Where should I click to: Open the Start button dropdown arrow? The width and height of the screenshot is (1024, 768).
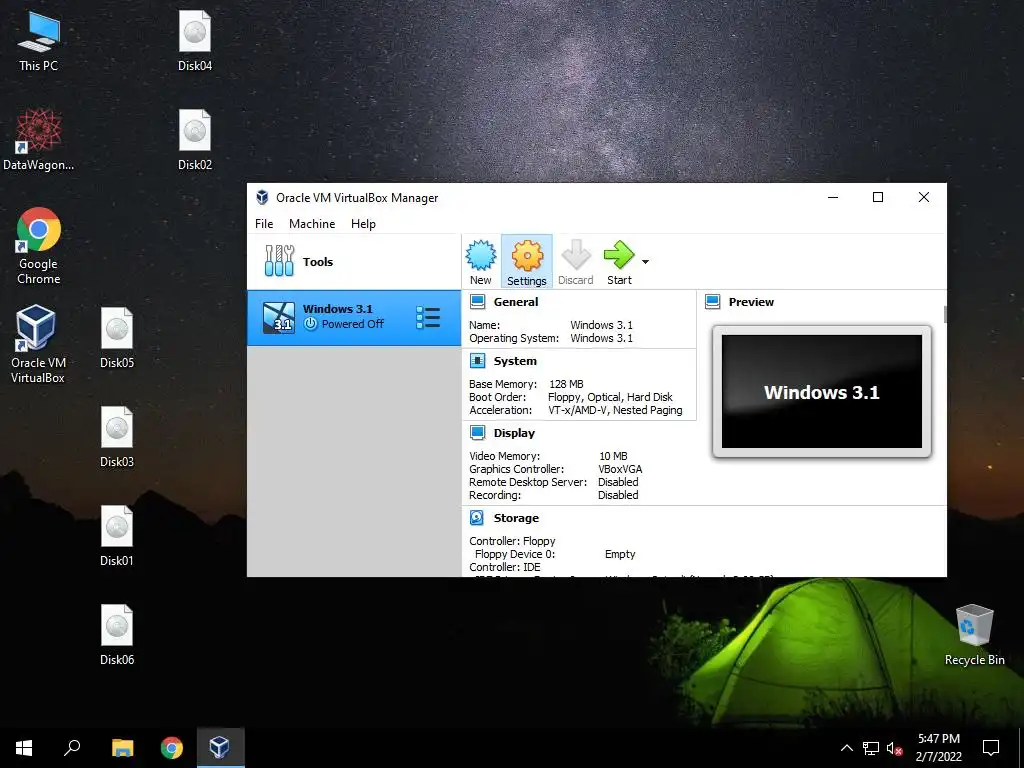(645, 262)
